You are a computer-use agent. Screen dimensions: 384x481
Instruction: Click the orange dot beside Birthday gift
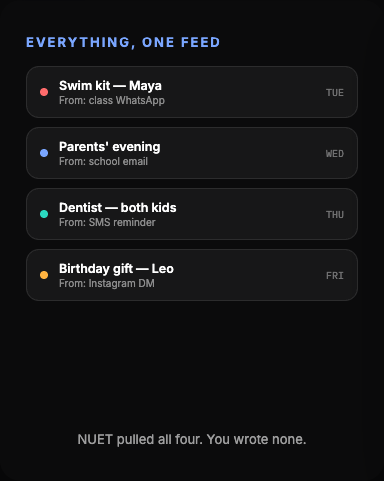[44, 275]
